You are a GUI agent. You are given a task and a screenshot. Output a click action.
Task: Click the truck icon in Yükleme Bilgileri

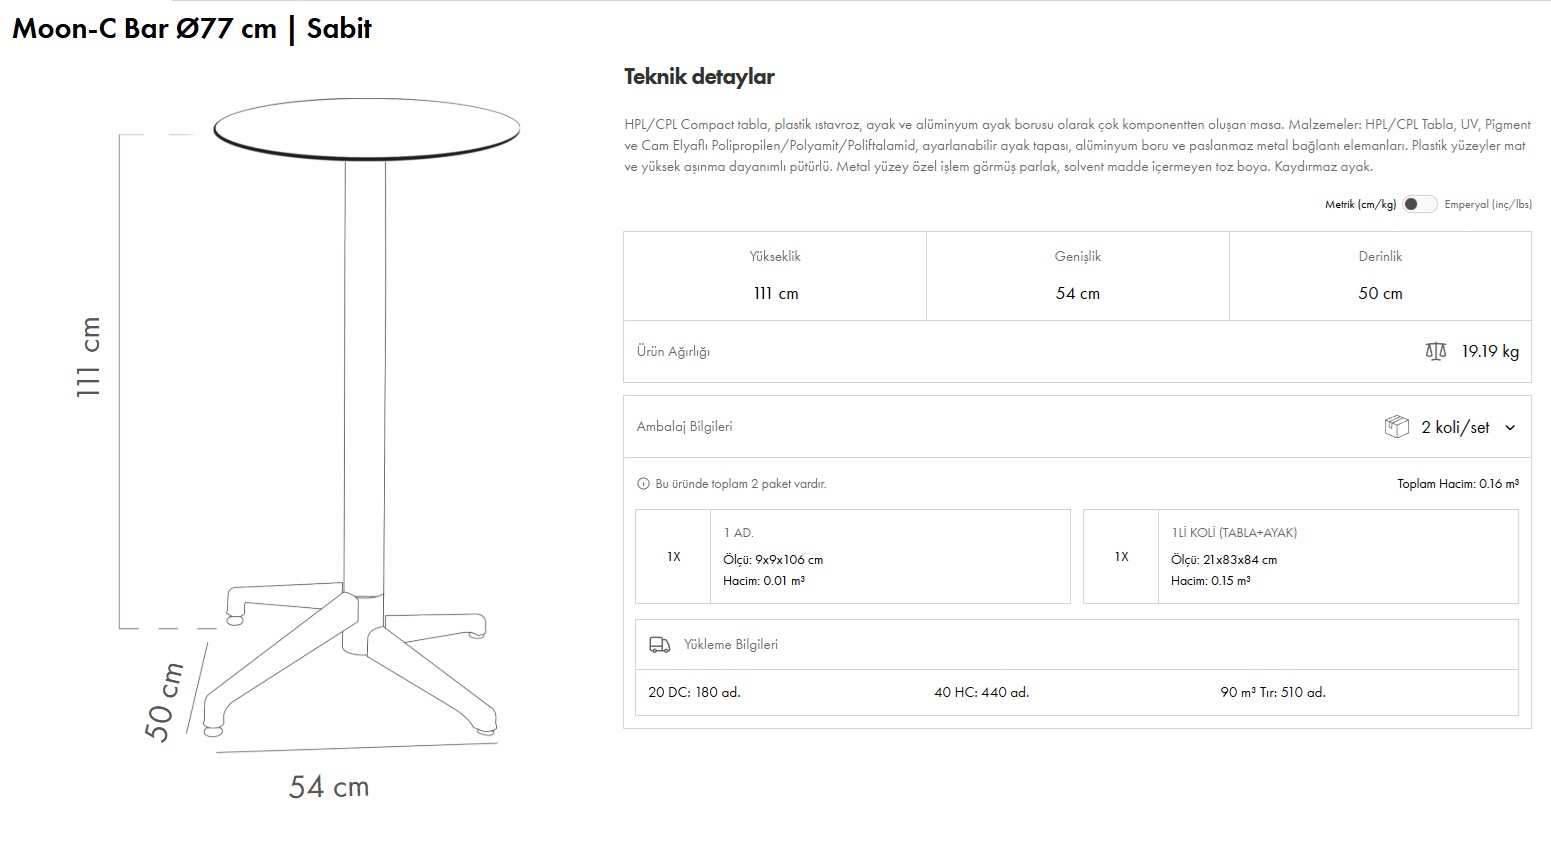(x=659, y=645)
